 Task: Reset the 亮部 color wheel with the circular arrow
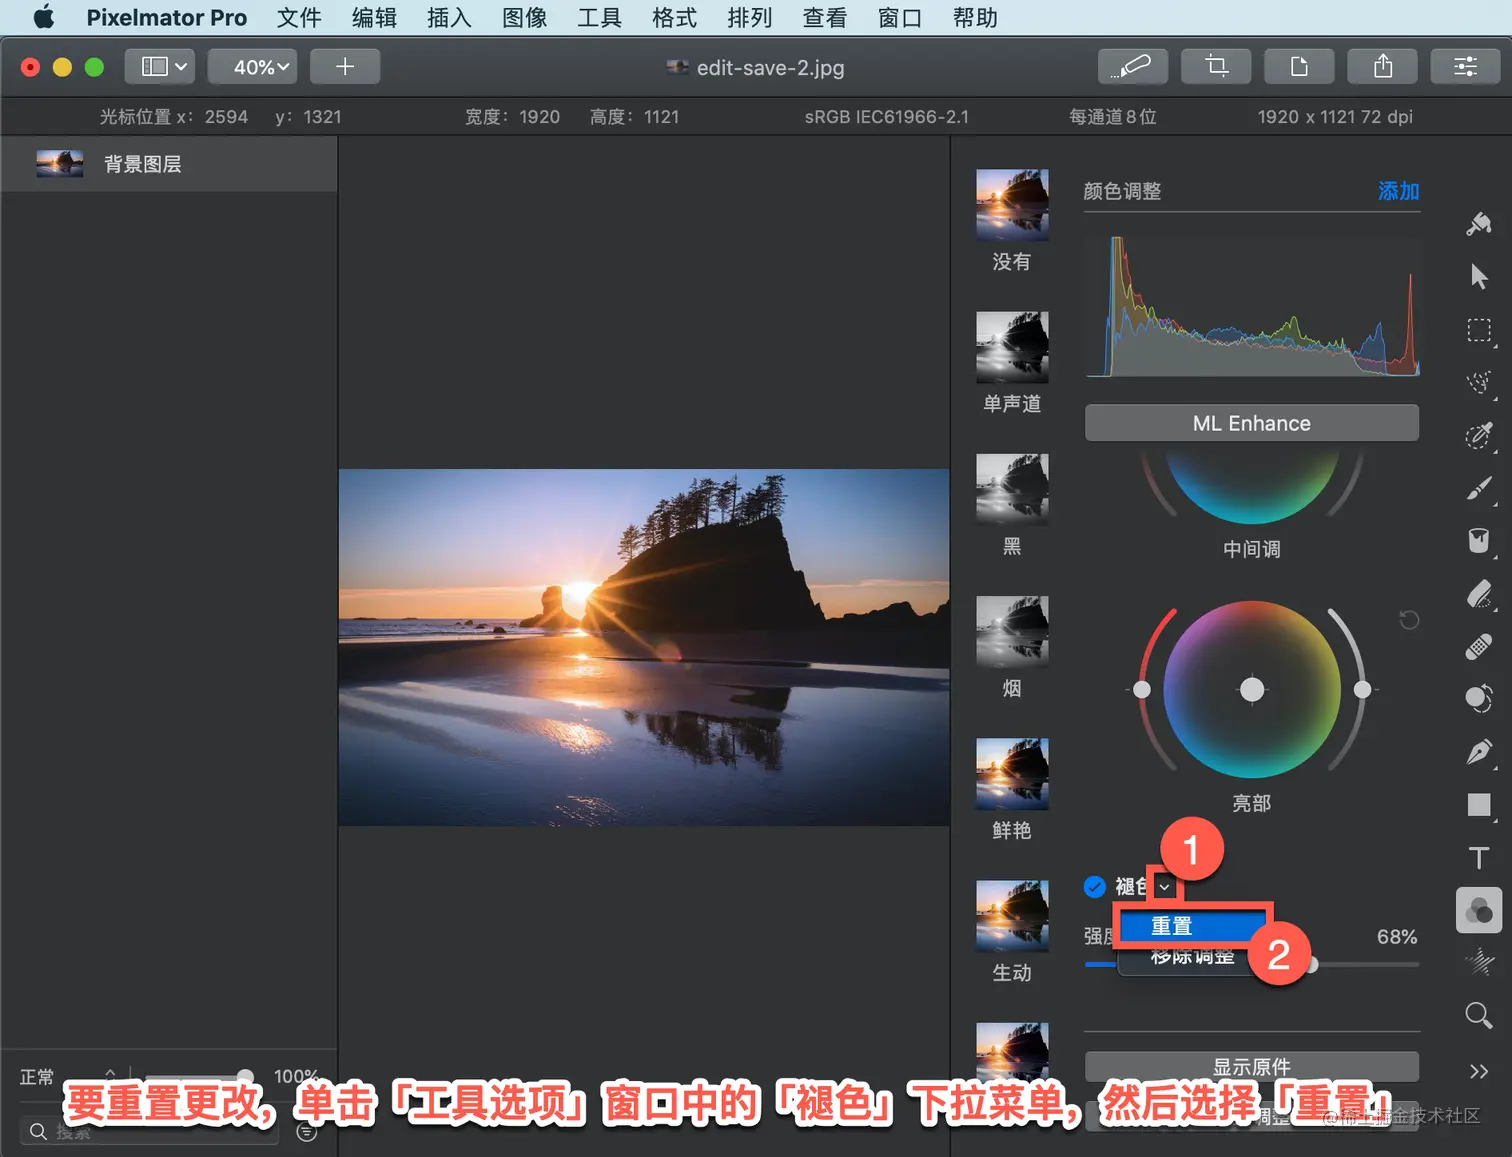1409,620
